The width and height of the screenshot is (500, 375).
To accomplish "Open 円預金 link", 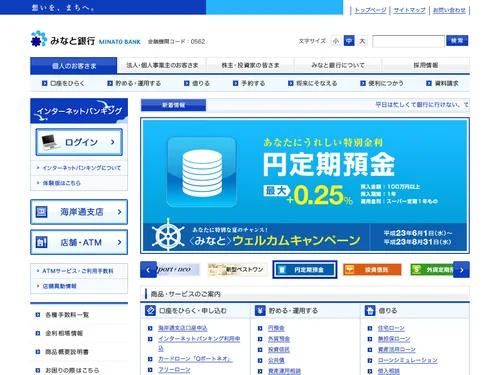I will point(276,328).
